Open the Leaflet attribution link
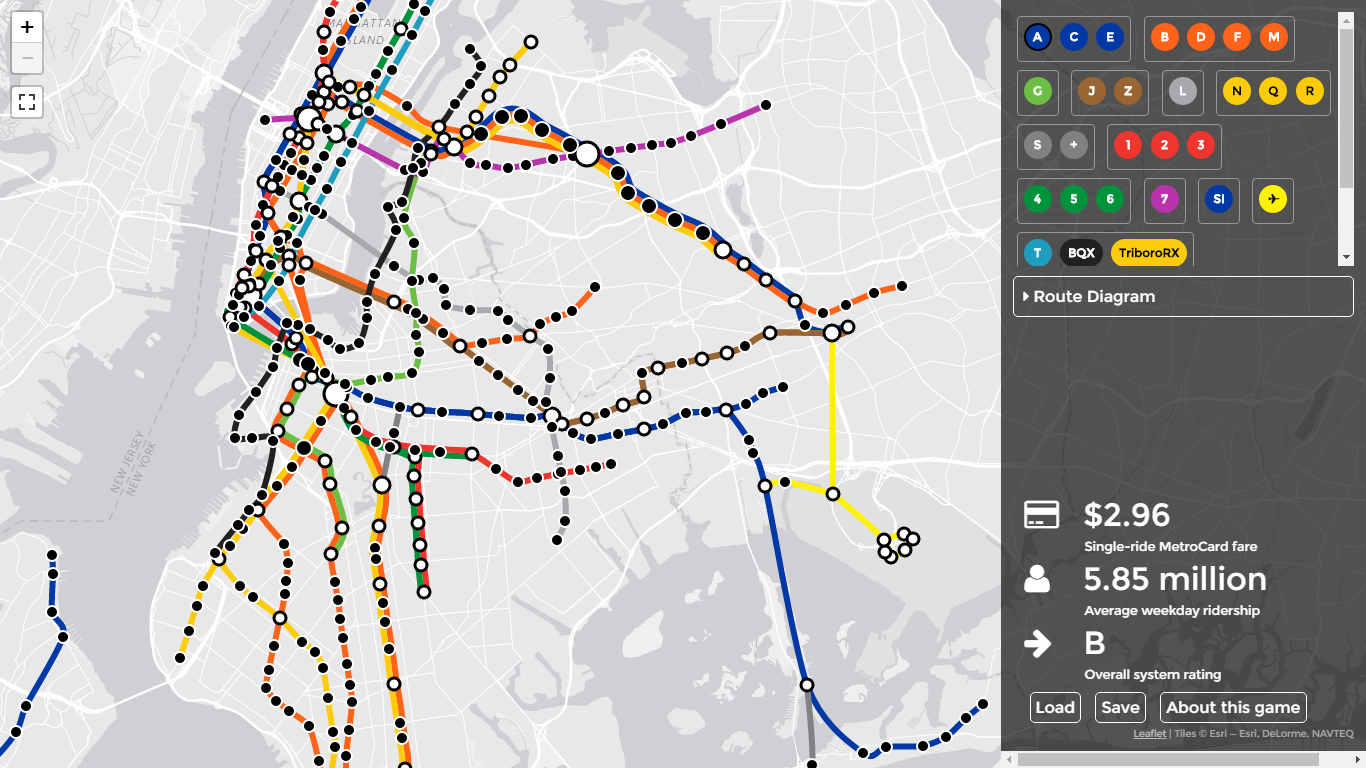The height and width of the screenshot is (768, 1366). point(1149,734)
